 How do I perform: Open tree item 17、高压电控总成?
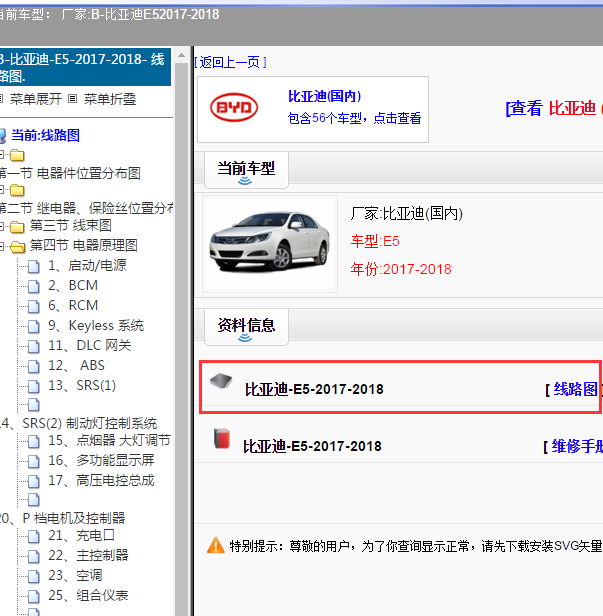click(101, 480)
